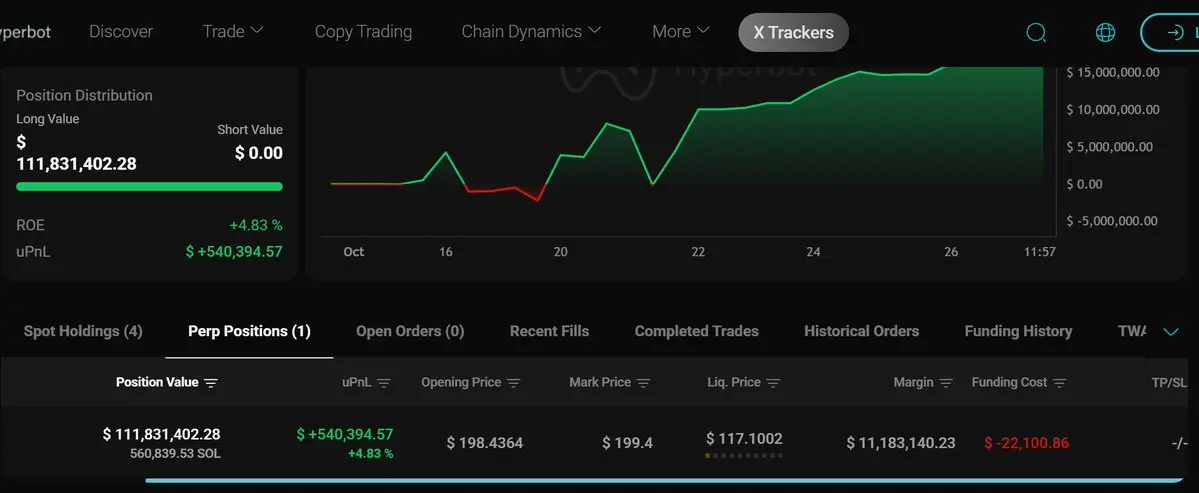
Task: Click position value $ 111,831,402.28 in table
Action: click(x=161, y=434)
